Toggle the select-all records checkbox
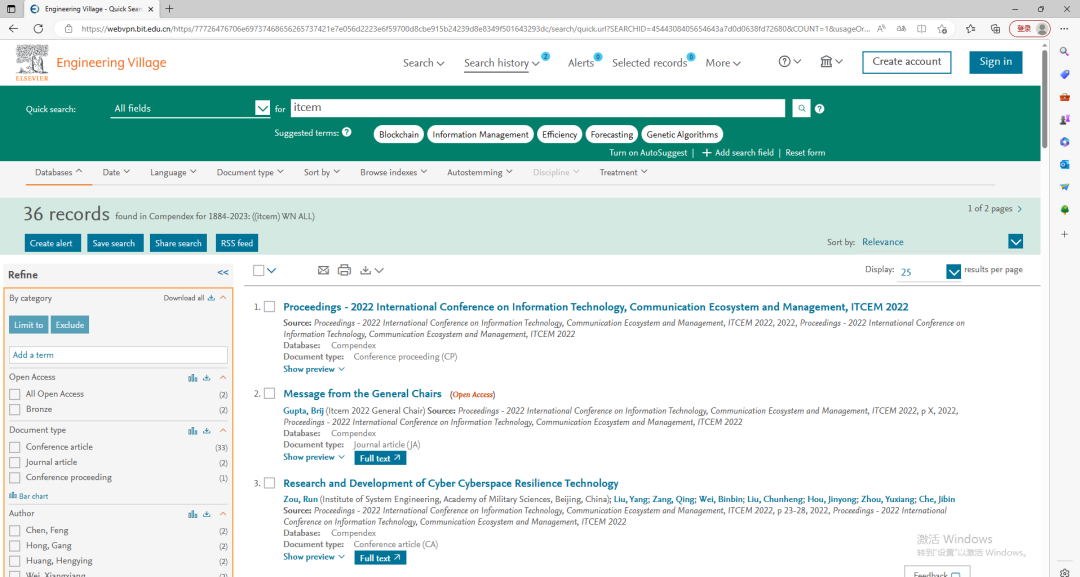Image resolution: width=1080 pixels, height=577 pixels. tap(258, 271)
